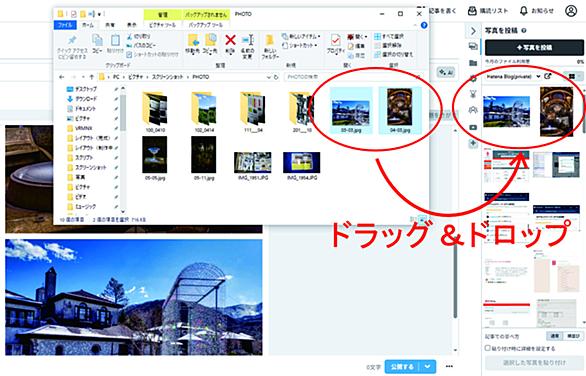The image size is (586, 376).
Task: Click Invert selection (選択の切り替え) in ribbon
Action: coord(394,55)
